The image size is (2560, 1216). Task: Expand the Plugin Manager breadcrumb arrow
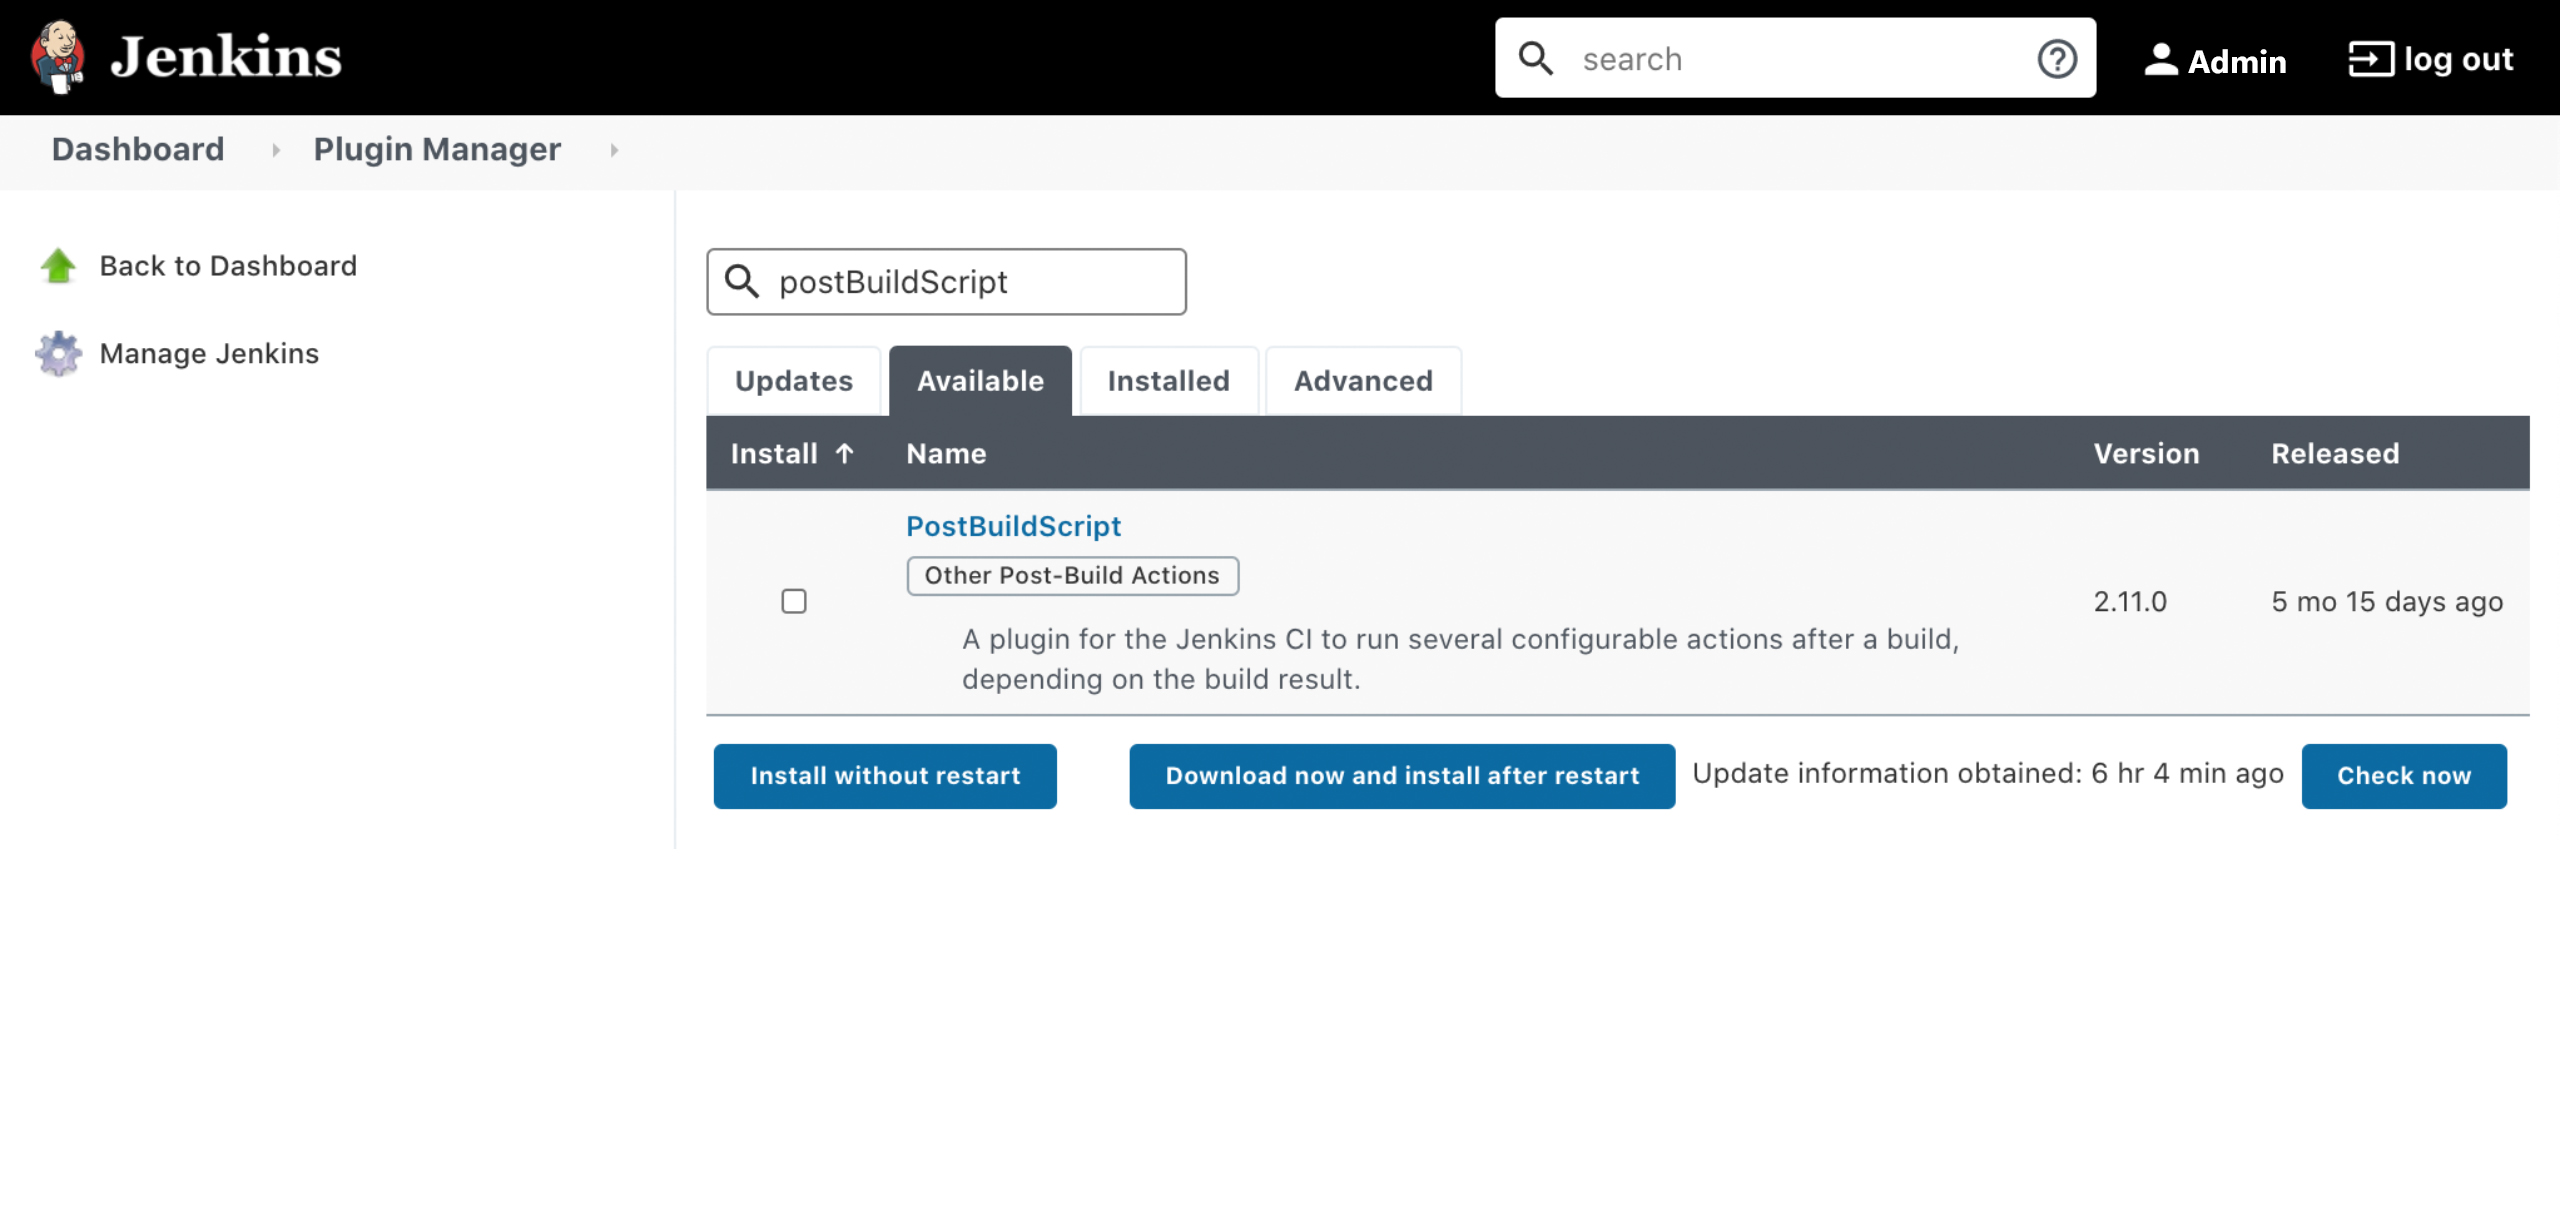[614, 150]
